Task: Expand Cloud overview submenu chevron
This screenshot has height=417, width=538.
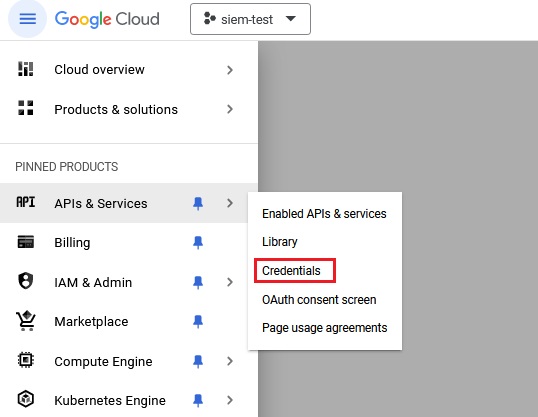Action: click(x=230, y=70)
